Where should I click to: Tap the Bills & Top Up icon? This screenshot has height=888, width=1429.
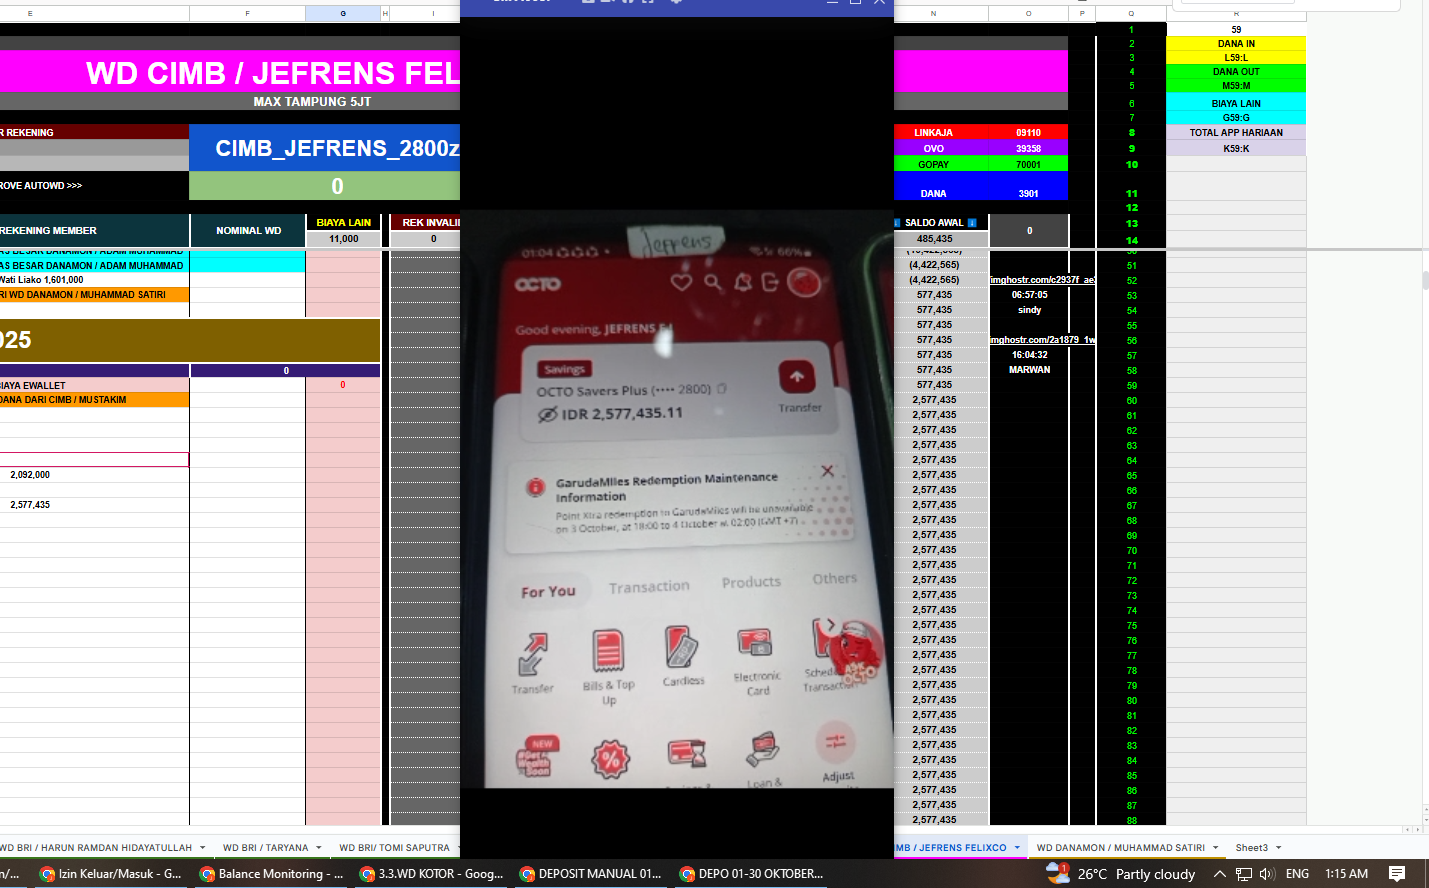coord(608,651)
